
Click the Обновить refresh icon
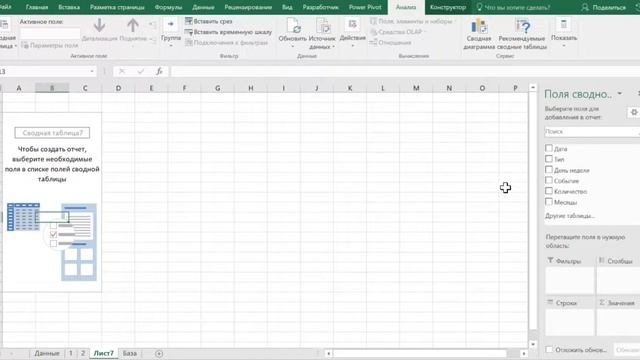pos(293,25)
